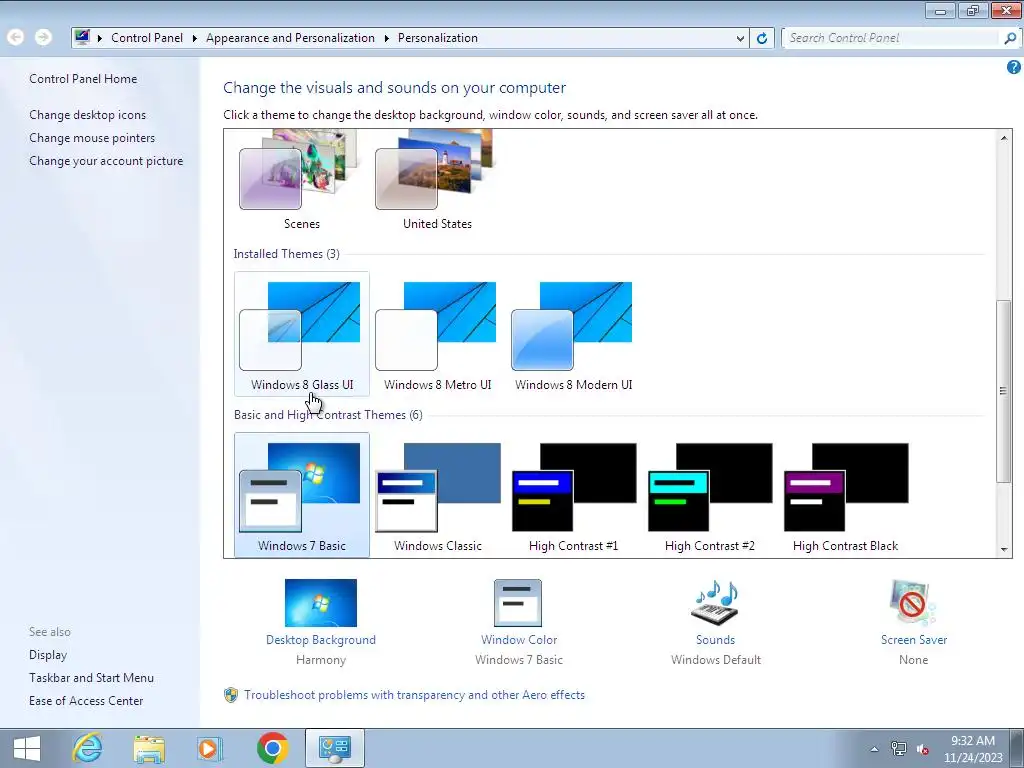
Task: Show hidden tray icons arrow
Action: [x=874, y=749]
